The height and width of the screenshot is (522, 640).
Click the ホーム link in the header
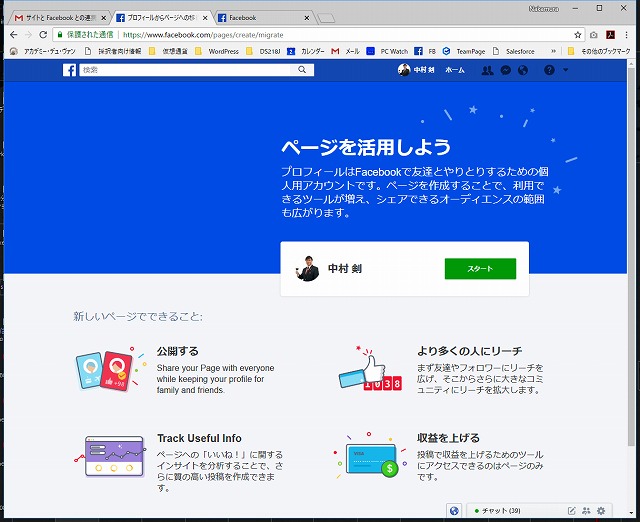455,70
